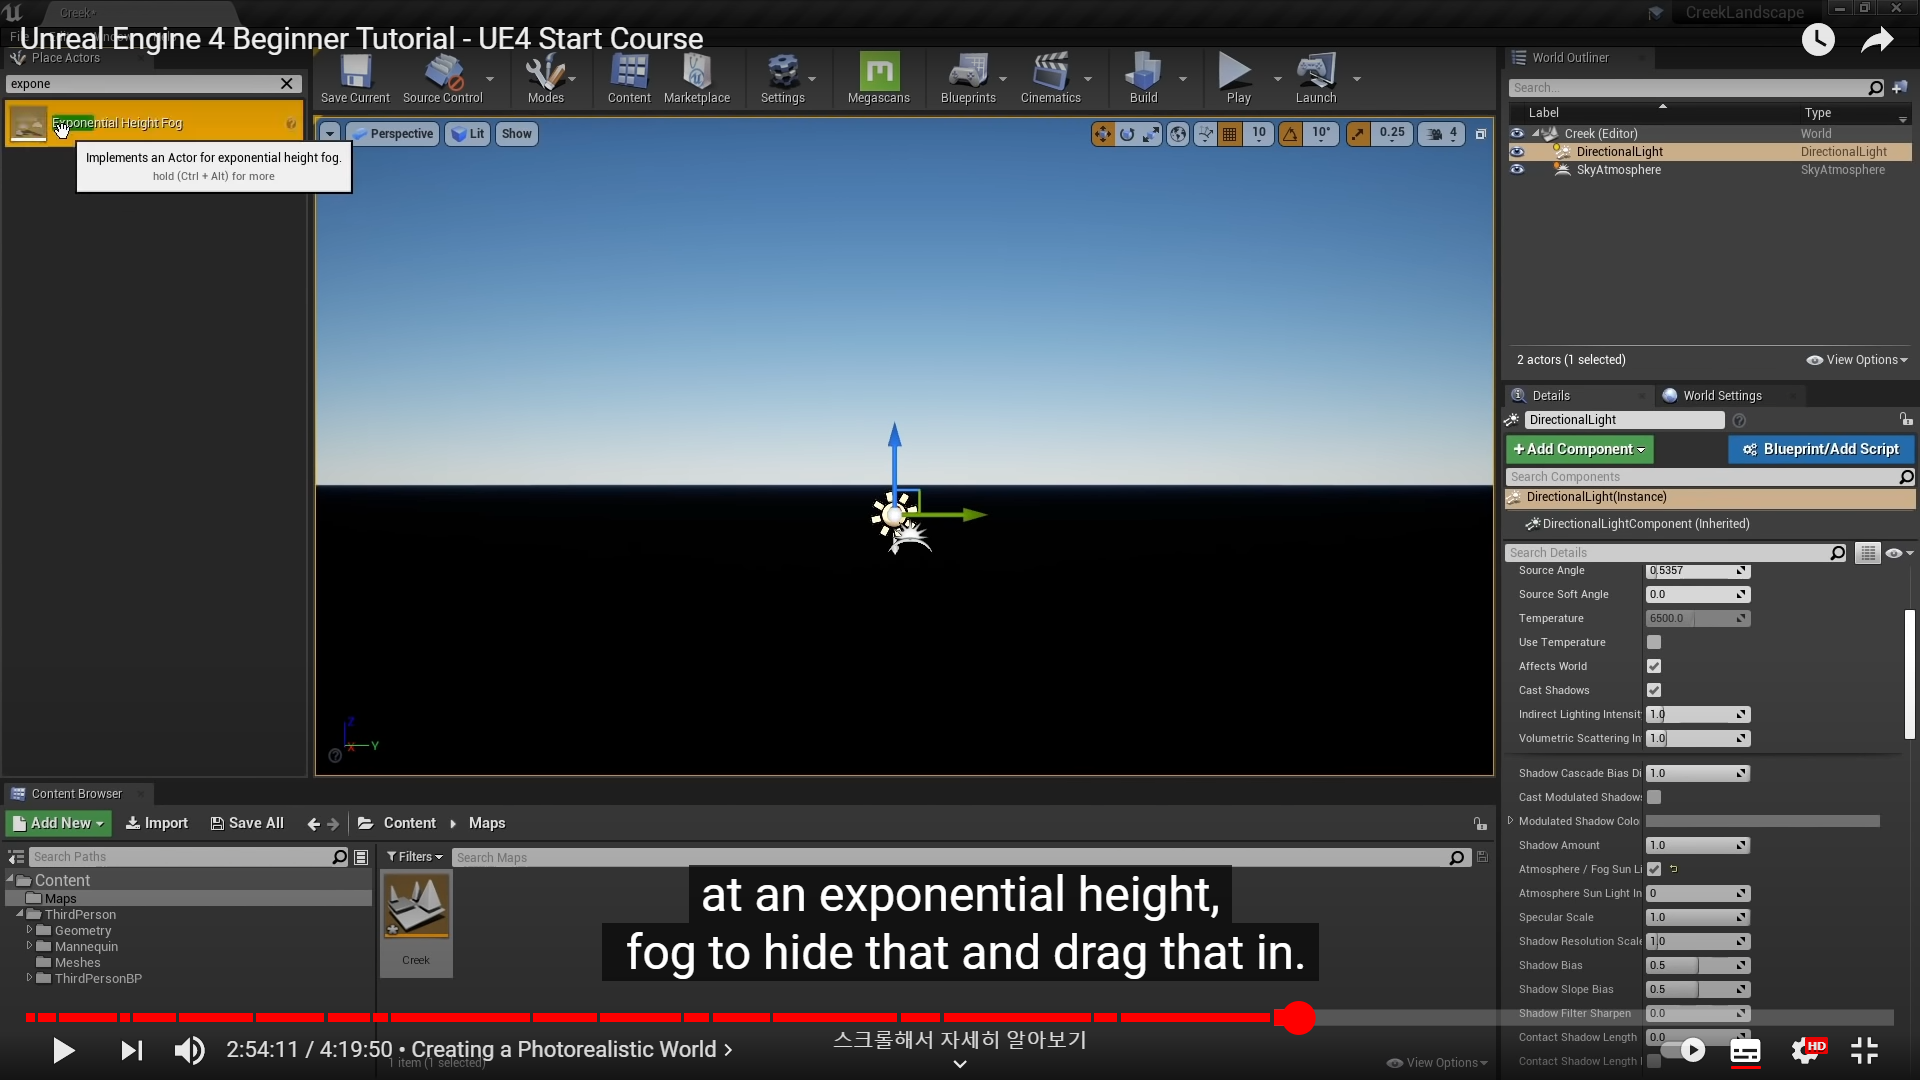Uncheck the Cast Shadows checkbox
Viewport: 1920px width, 1080px height.
(x=1654, y=690)
